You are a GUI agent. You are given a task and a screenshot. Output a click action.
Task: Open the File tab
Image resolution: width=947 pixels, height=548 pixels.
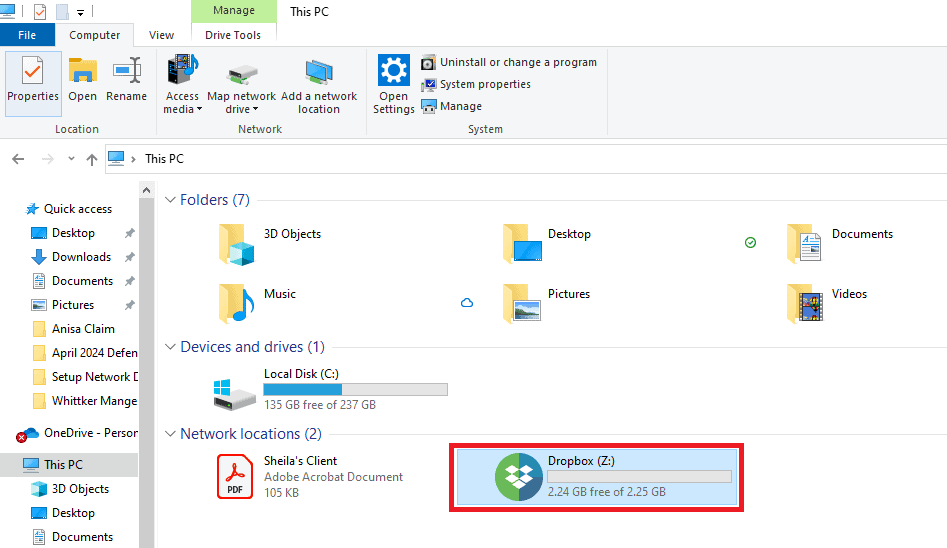pyautogui.click(x=27, y=35)
